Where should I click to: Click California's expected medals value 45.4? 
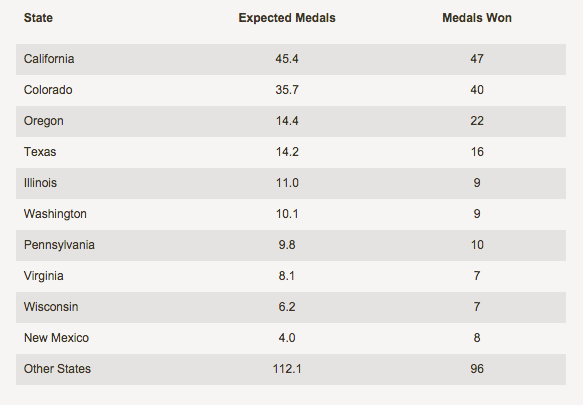click(287, 59)
